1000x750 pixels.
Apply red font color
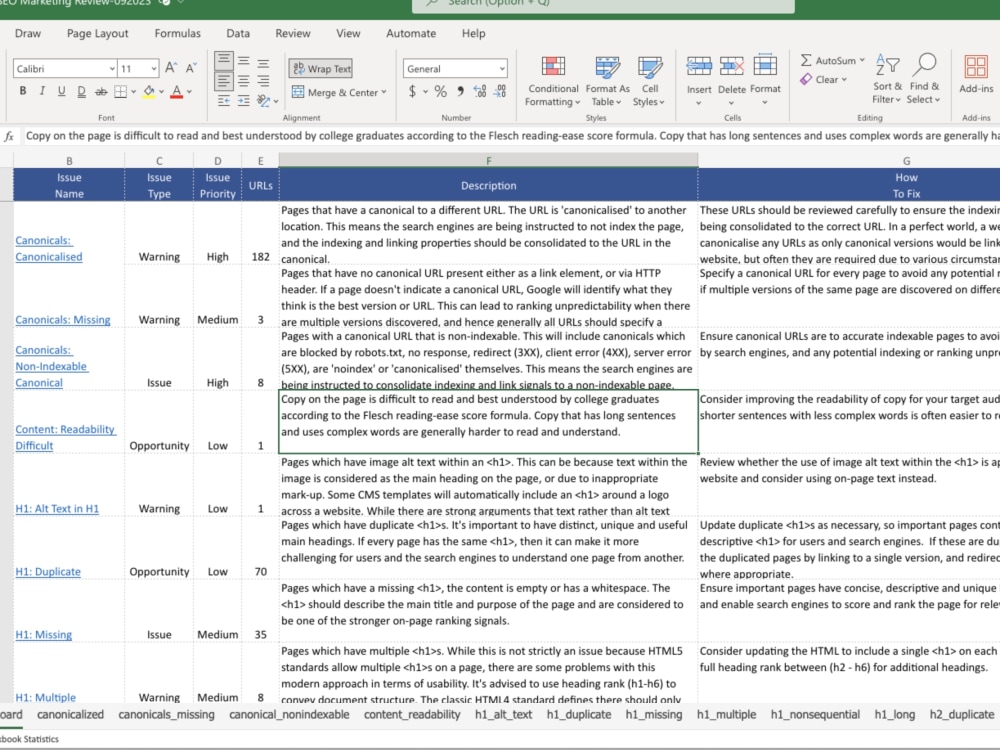coord(177,91)
